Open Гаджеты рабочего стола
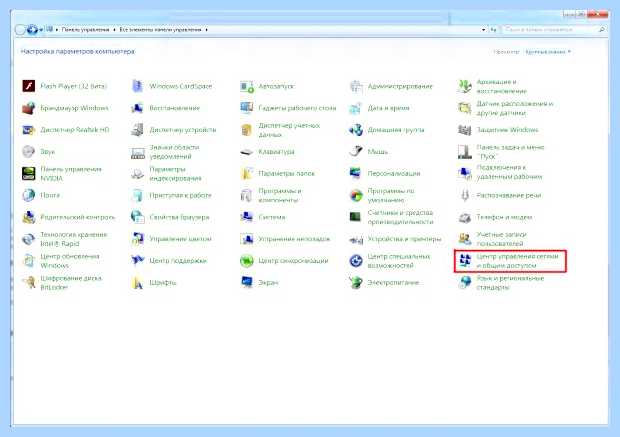Screen dimensions: 620x437 pos(288,108)
